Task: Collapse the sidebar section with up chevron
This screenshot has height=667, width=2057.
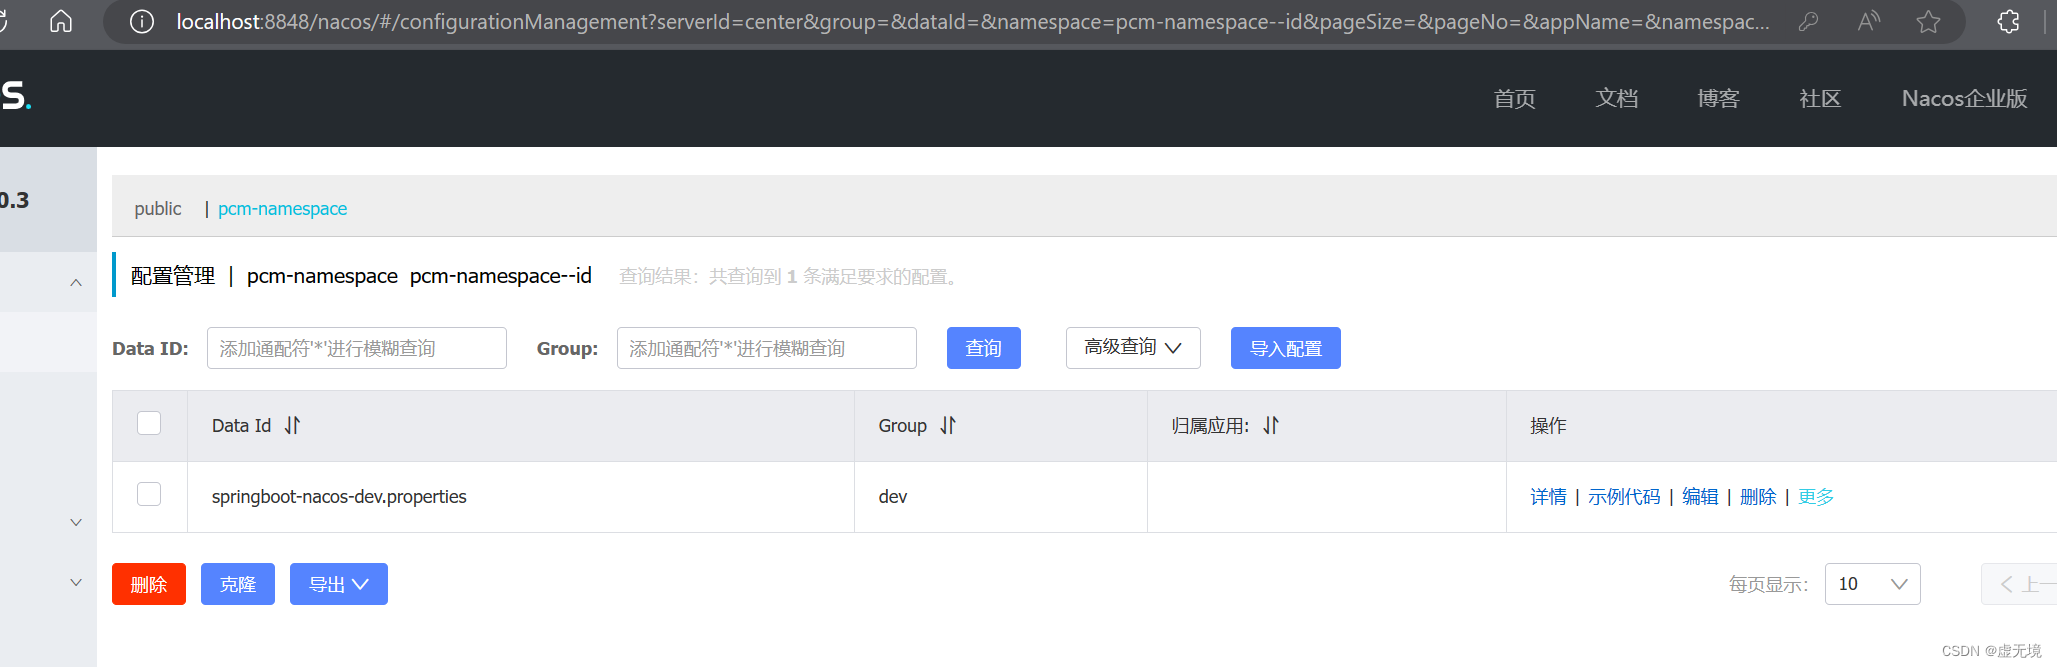Action: tap(76, 283)
